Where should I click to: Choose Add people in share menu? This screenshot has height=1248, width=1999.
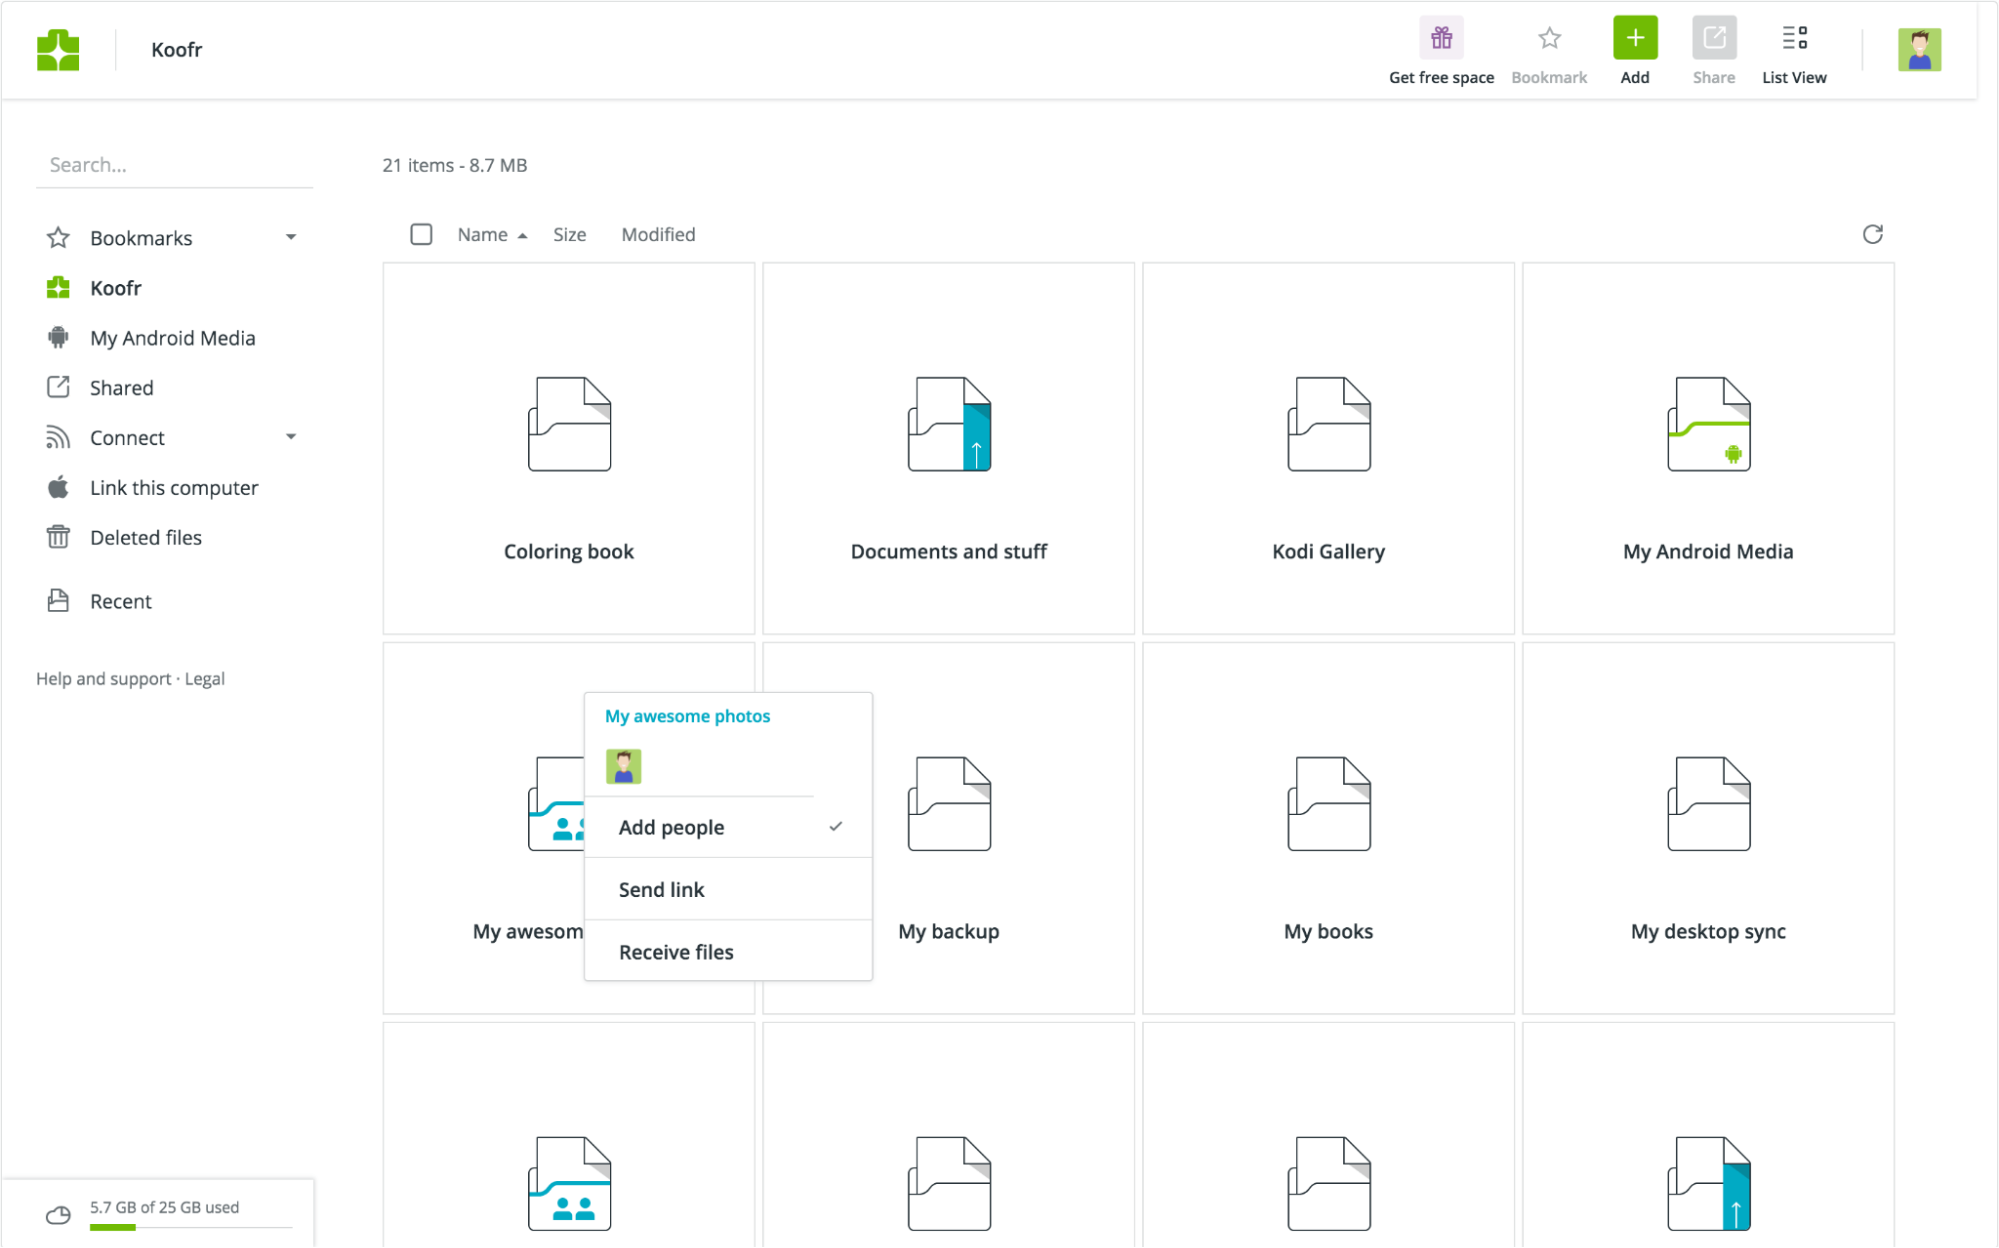click(728, 827)
